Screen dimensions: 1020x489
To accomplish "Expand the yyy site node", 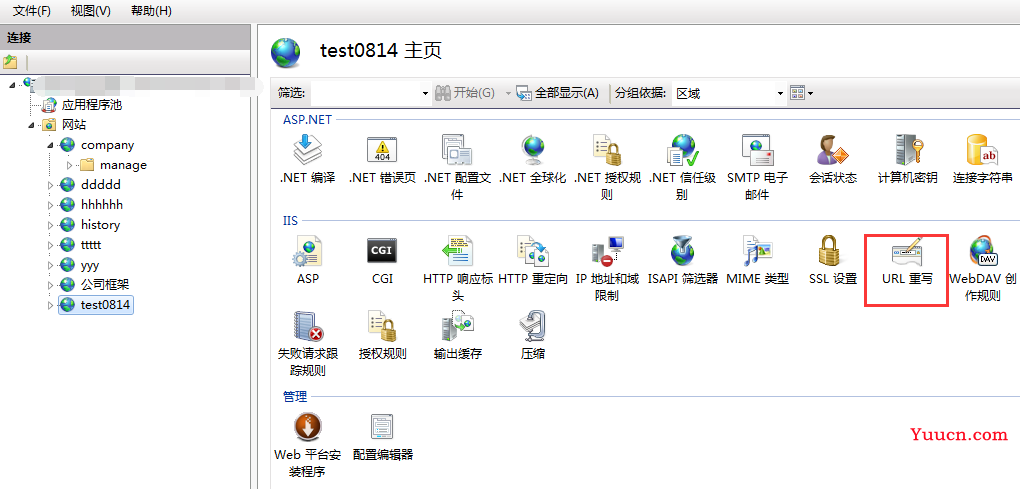I will tap(51, 265).
